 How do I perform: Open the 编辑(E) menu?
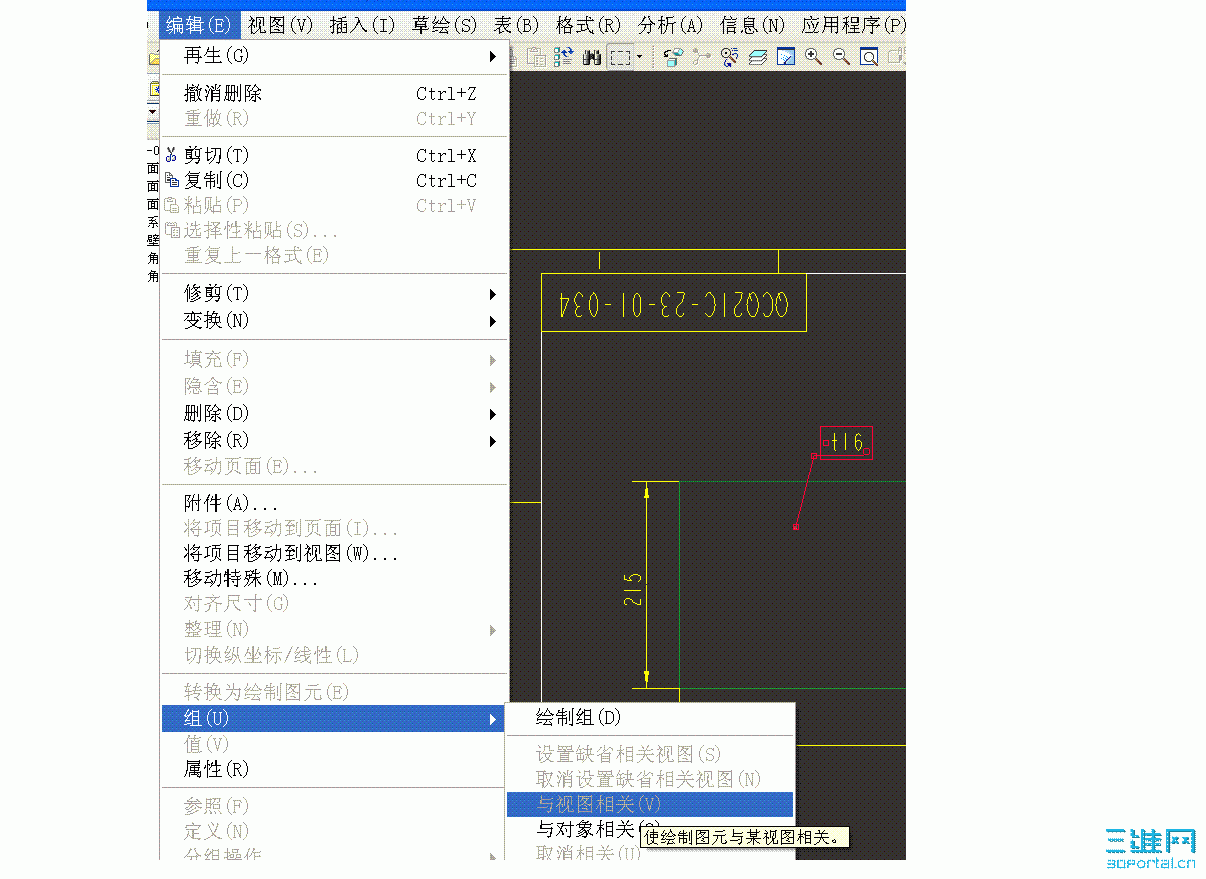click(x=199, y=25)
